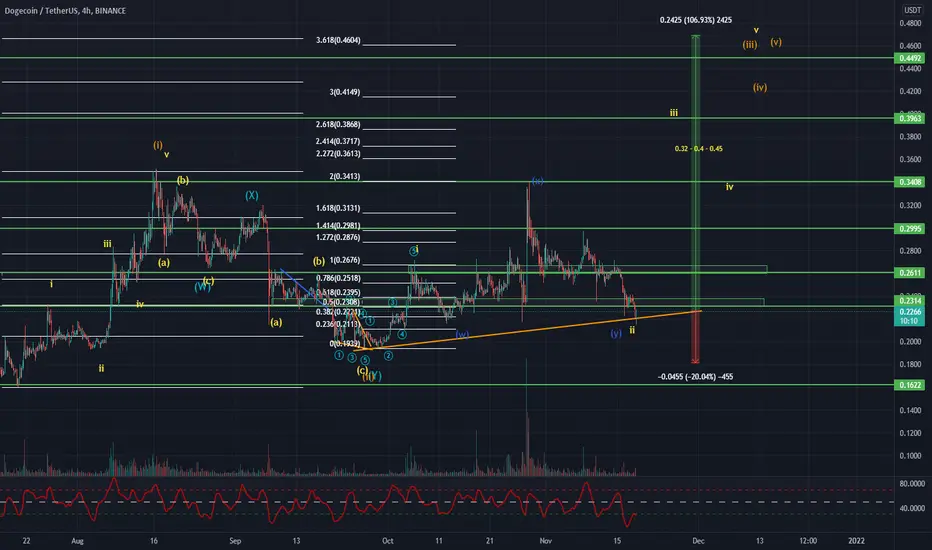Viewport: 932px width, 550px height.
Task: Click the tallest volume spike bar
Action: point(526,416)
